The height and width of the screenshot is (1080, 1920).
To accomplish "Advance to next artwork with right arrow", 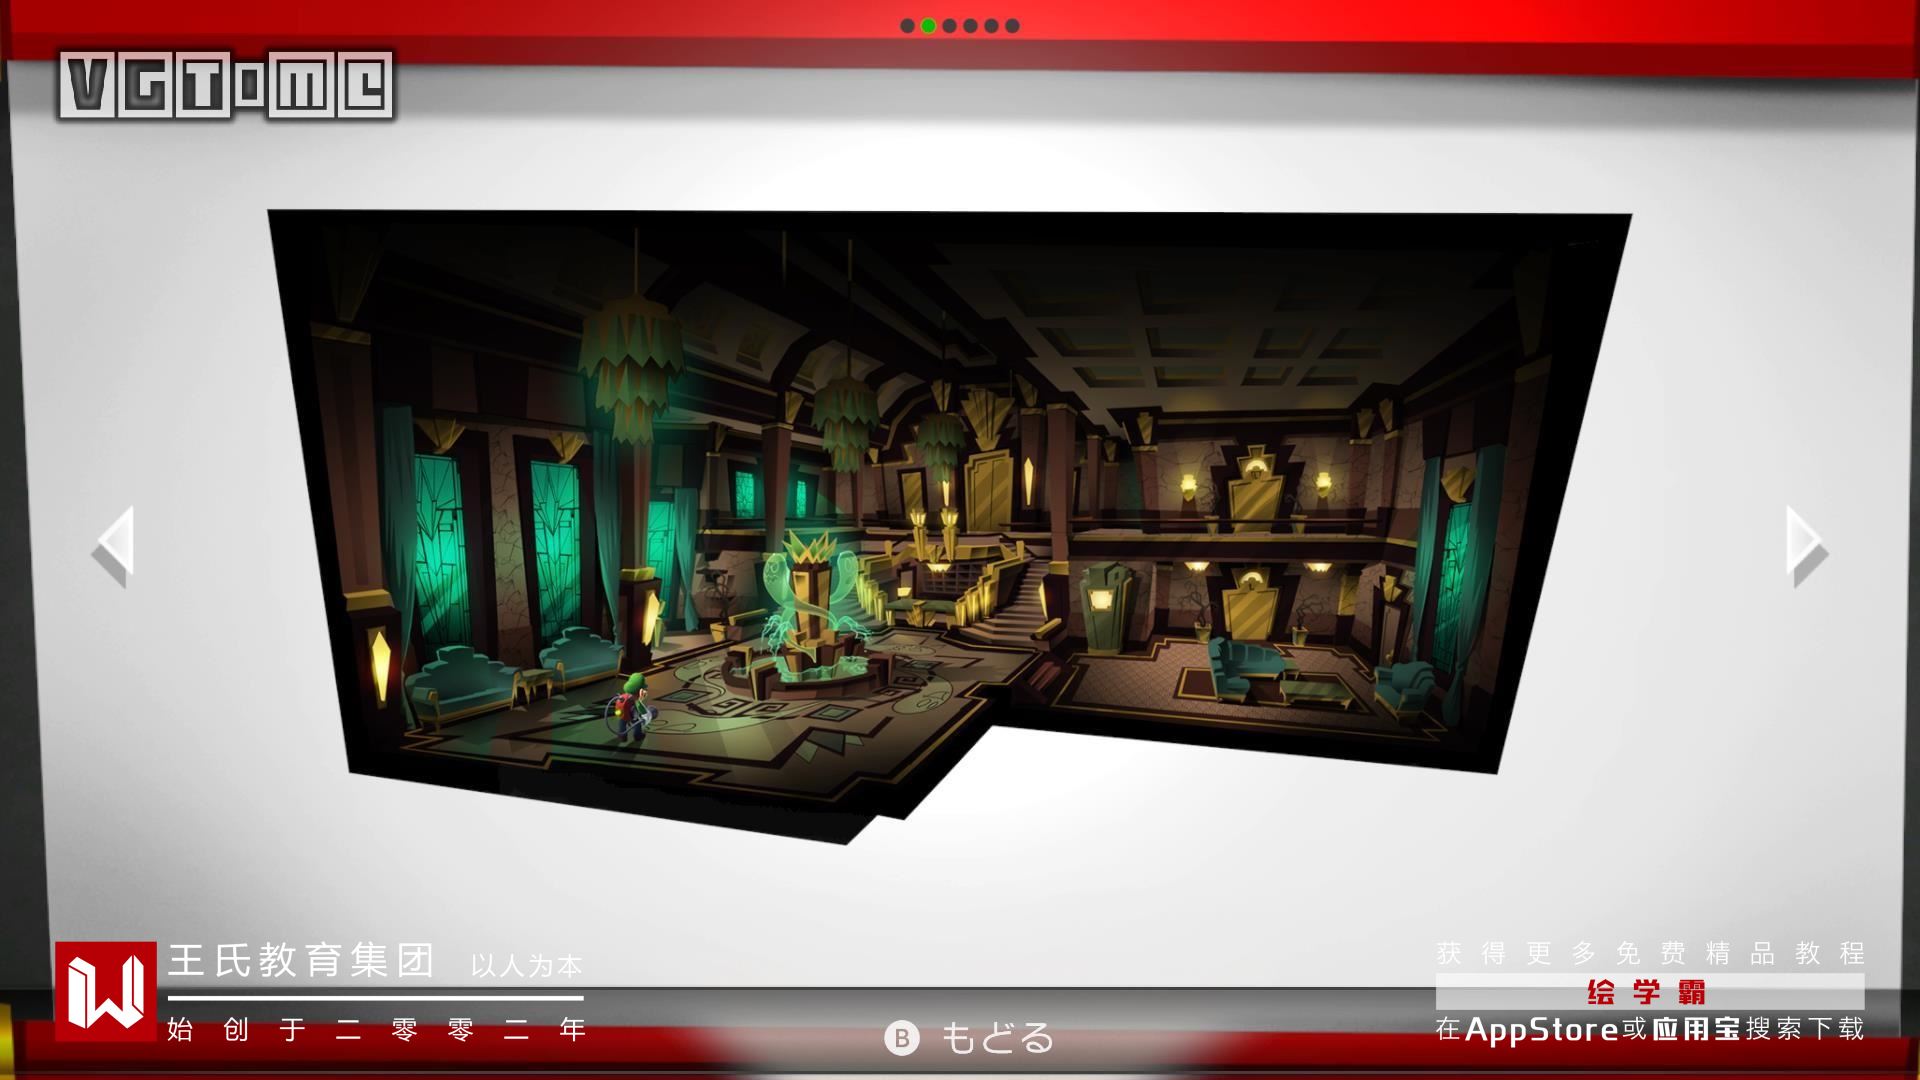I will (1806, 546).
